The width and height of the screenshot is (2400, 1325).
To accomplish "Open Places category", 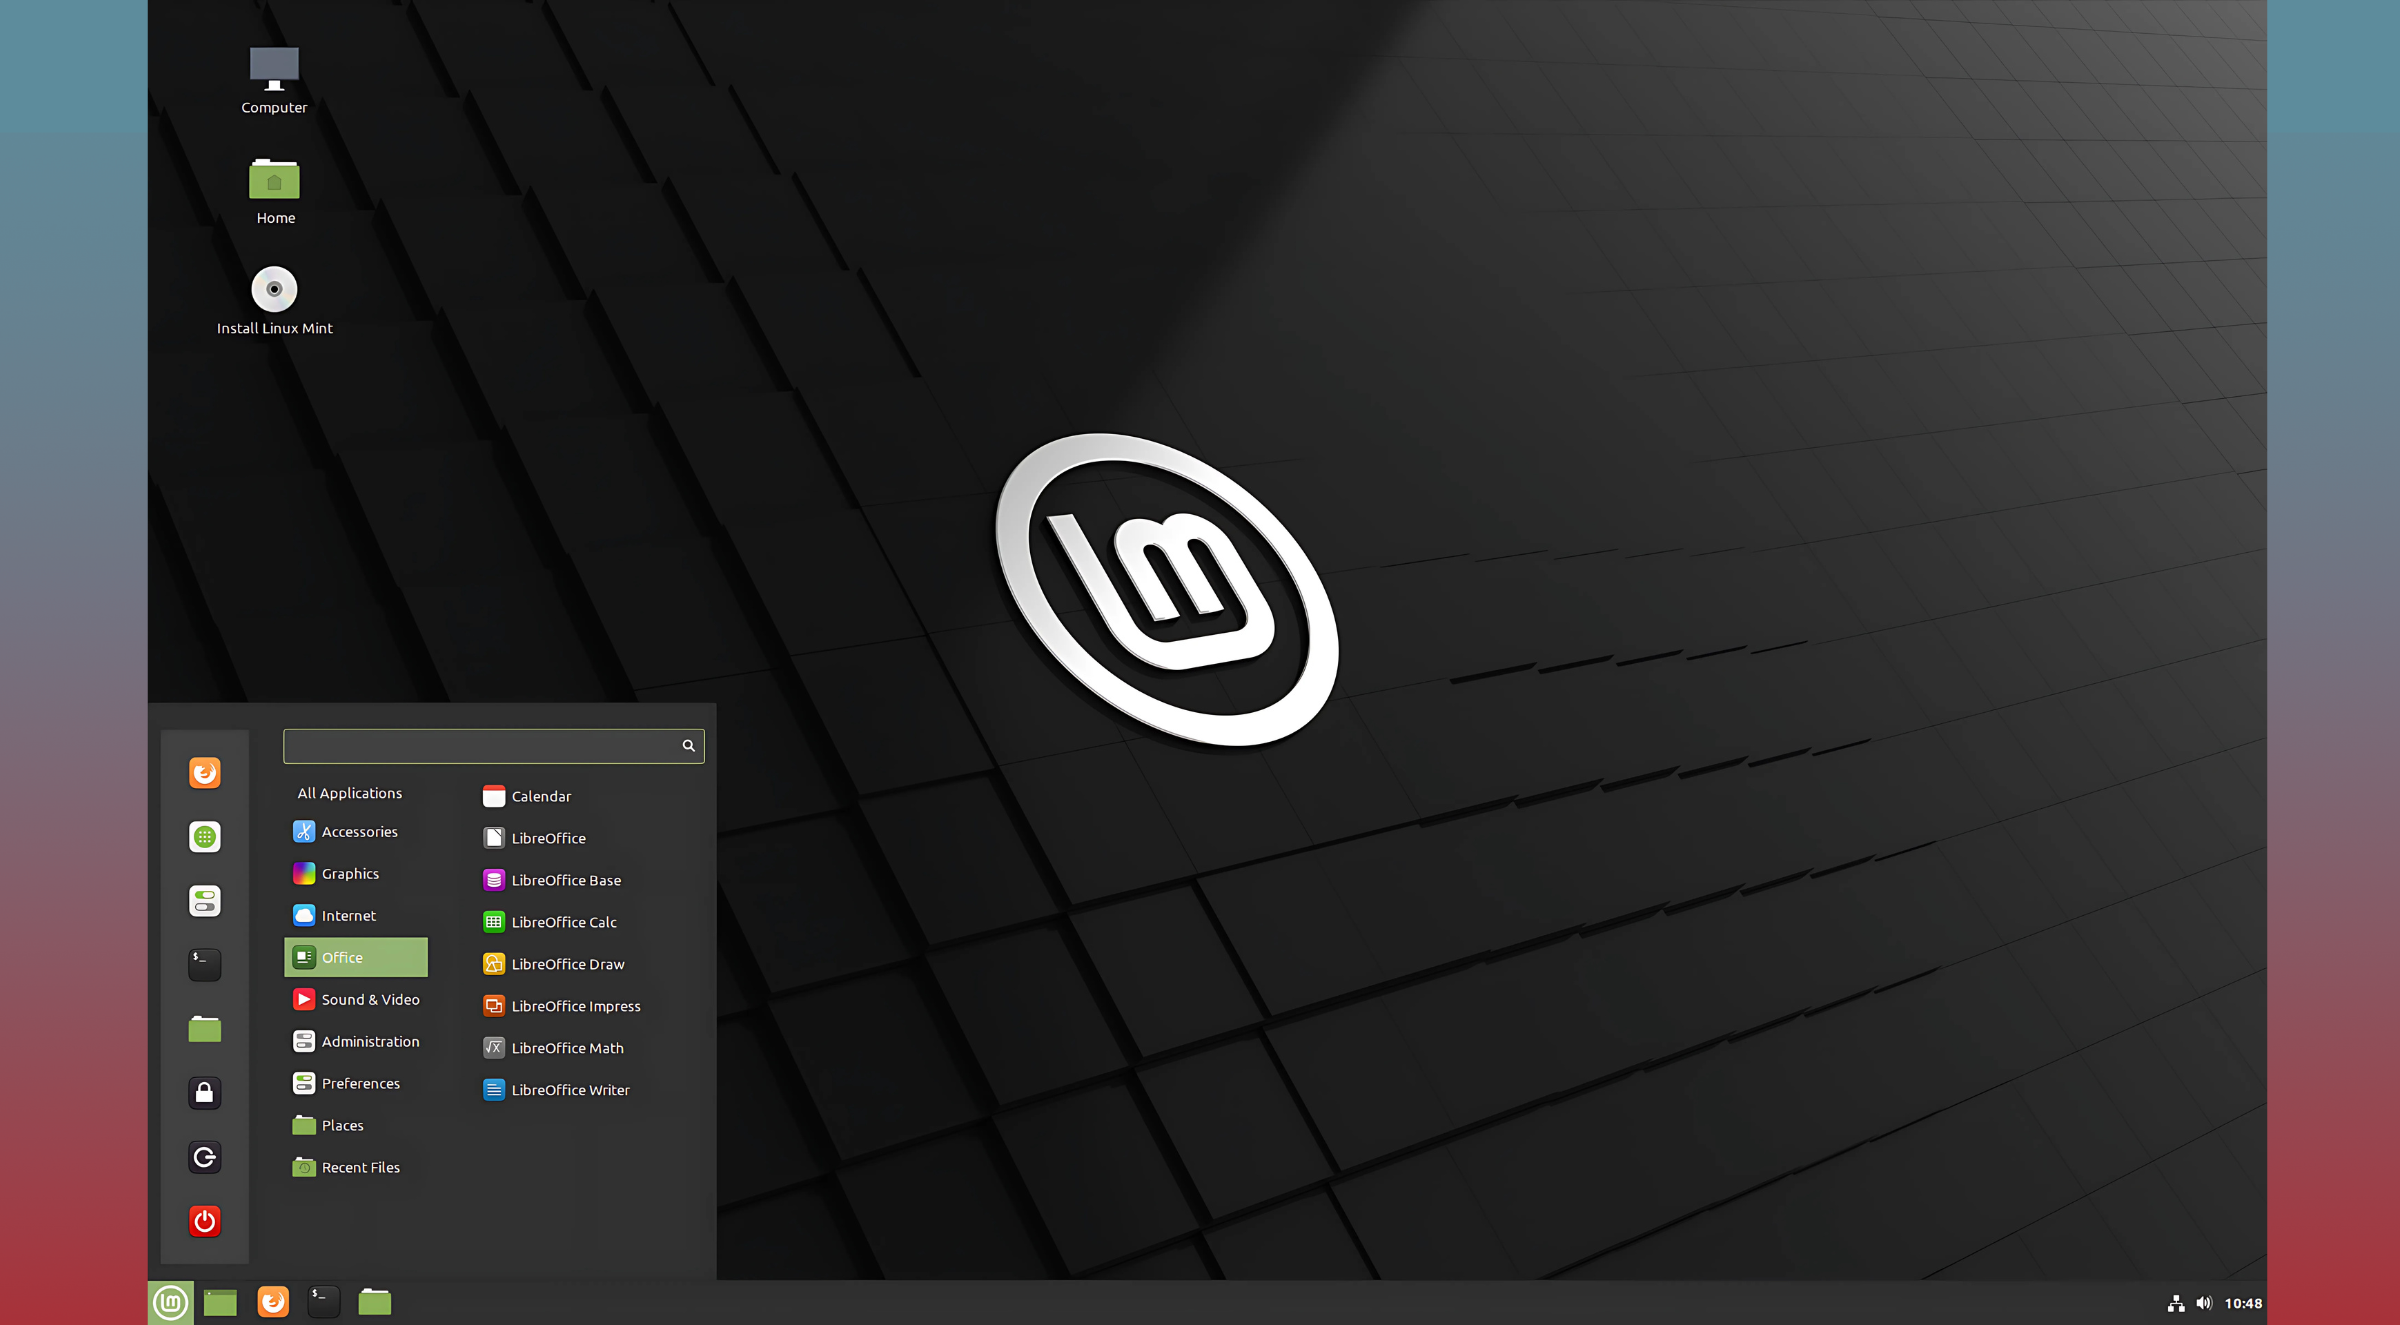I will point(356,1126).
